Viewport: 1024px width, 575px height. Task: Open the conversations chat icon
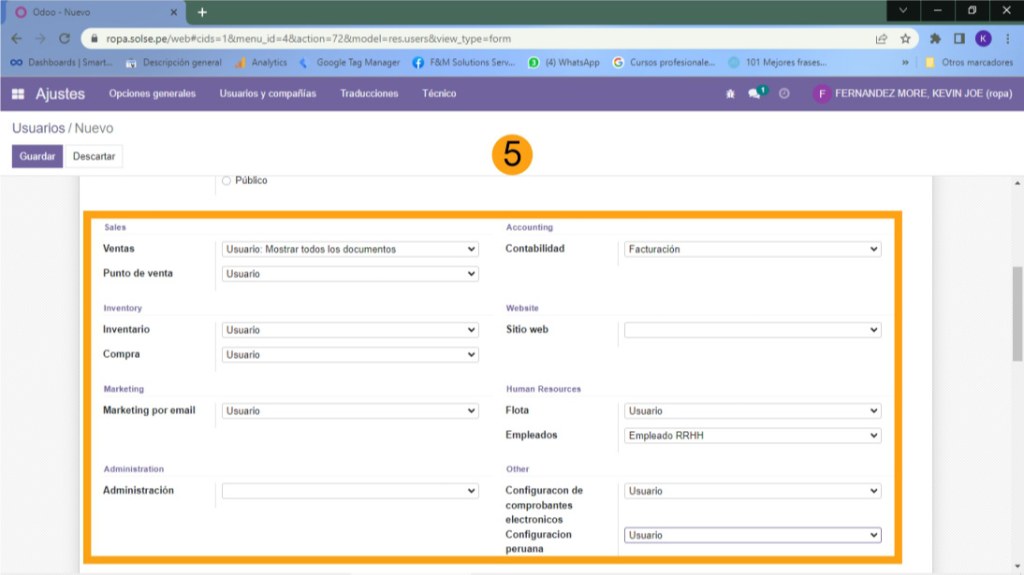[756, 93]
